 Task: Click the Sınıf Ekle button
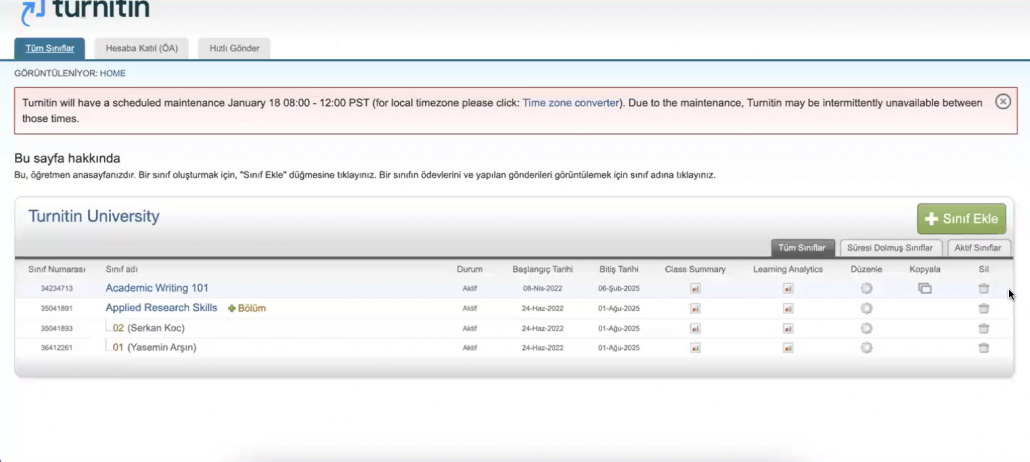point(961,219)
